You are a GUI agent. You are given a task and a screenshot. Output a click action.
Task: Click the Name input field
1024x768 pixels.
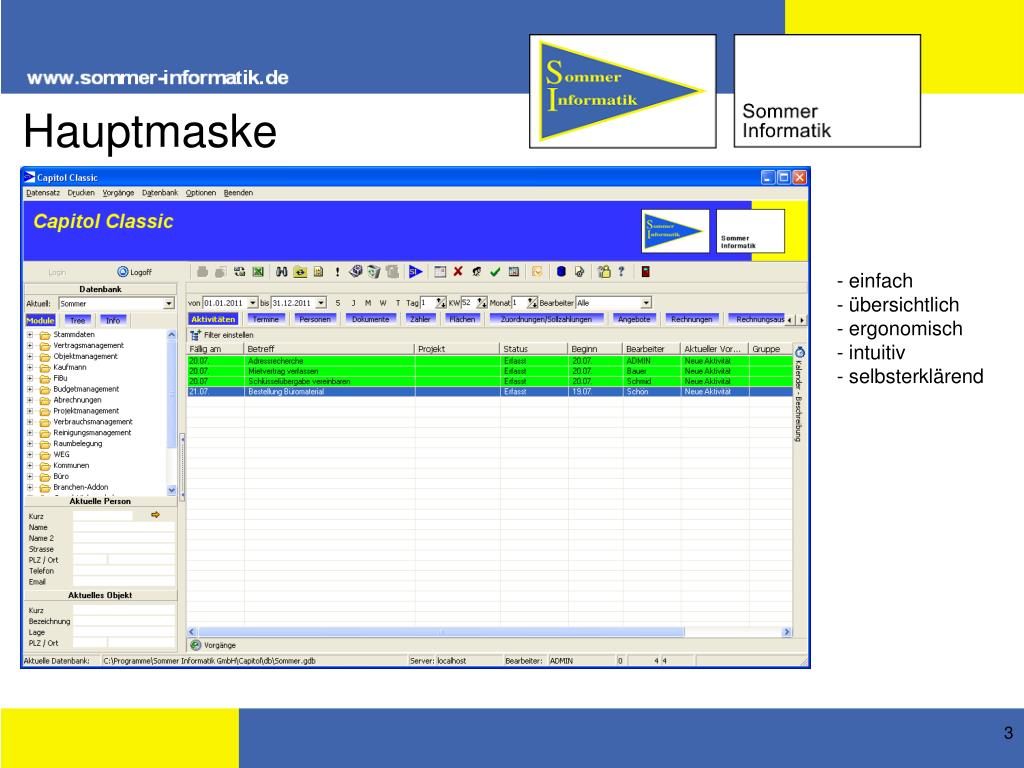pyautogui.click(x=124, y=527)
